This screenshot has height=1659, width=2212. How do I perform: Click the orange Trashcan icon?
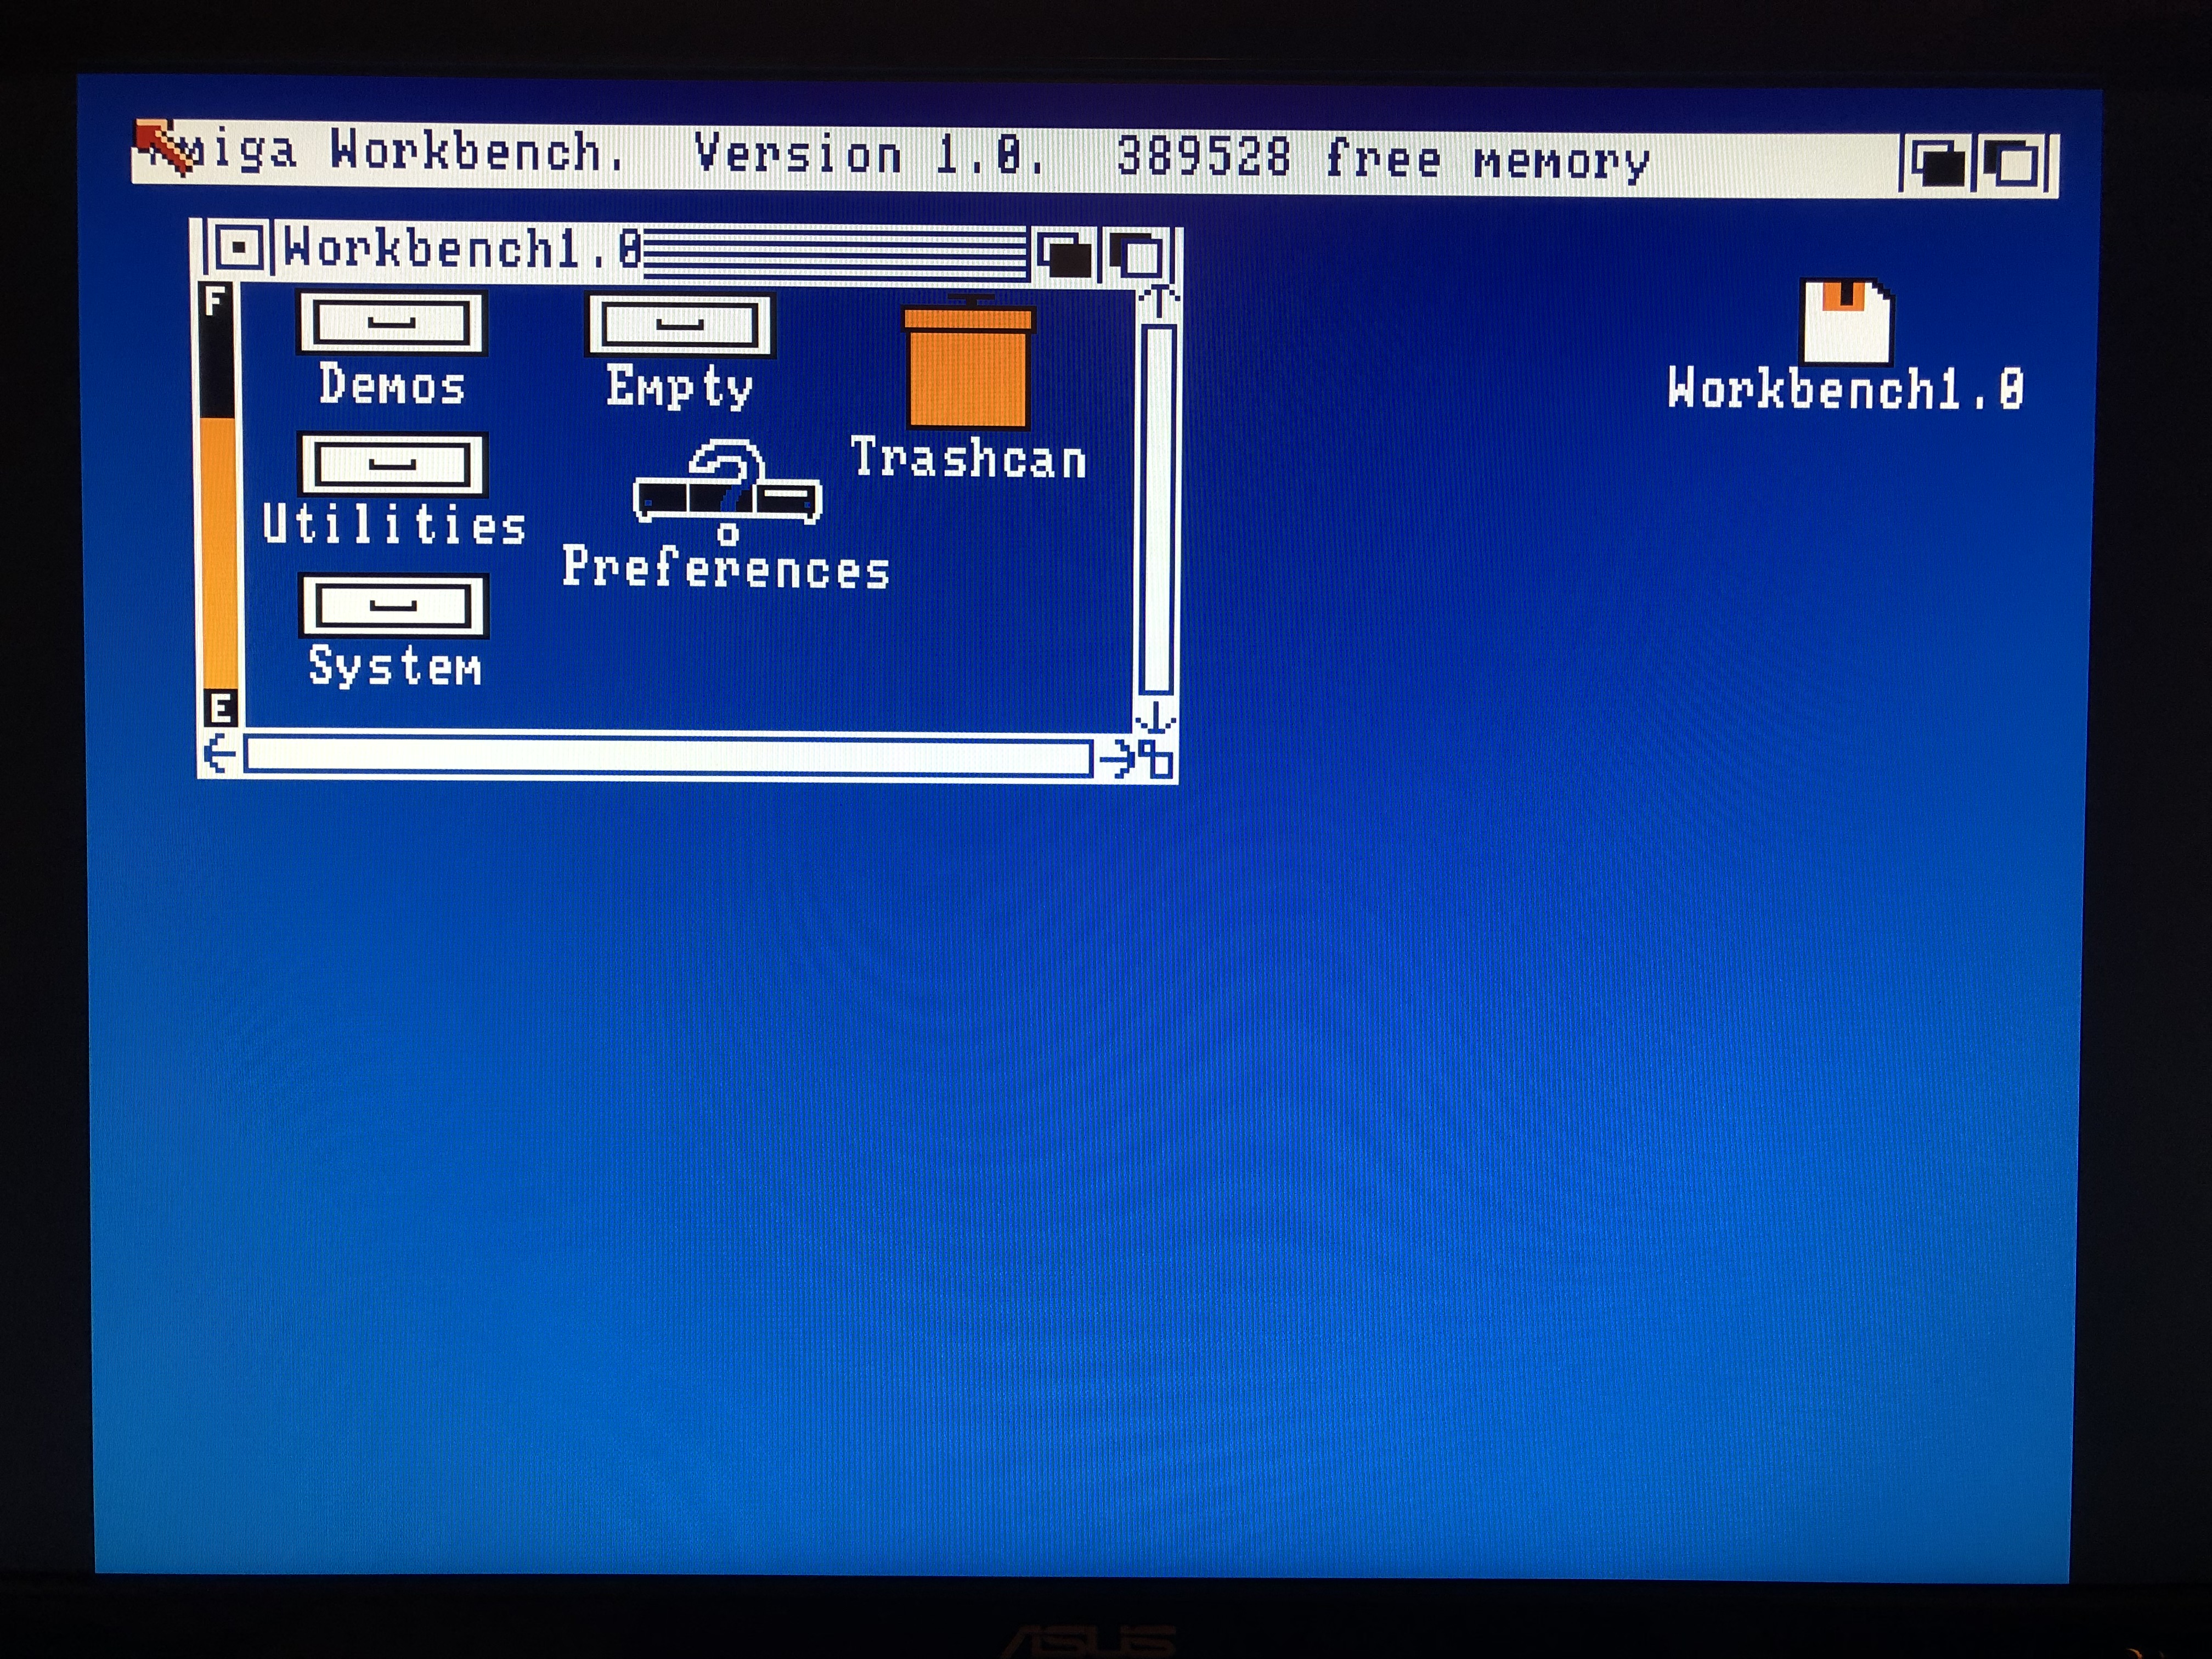[x=968, y=367]
